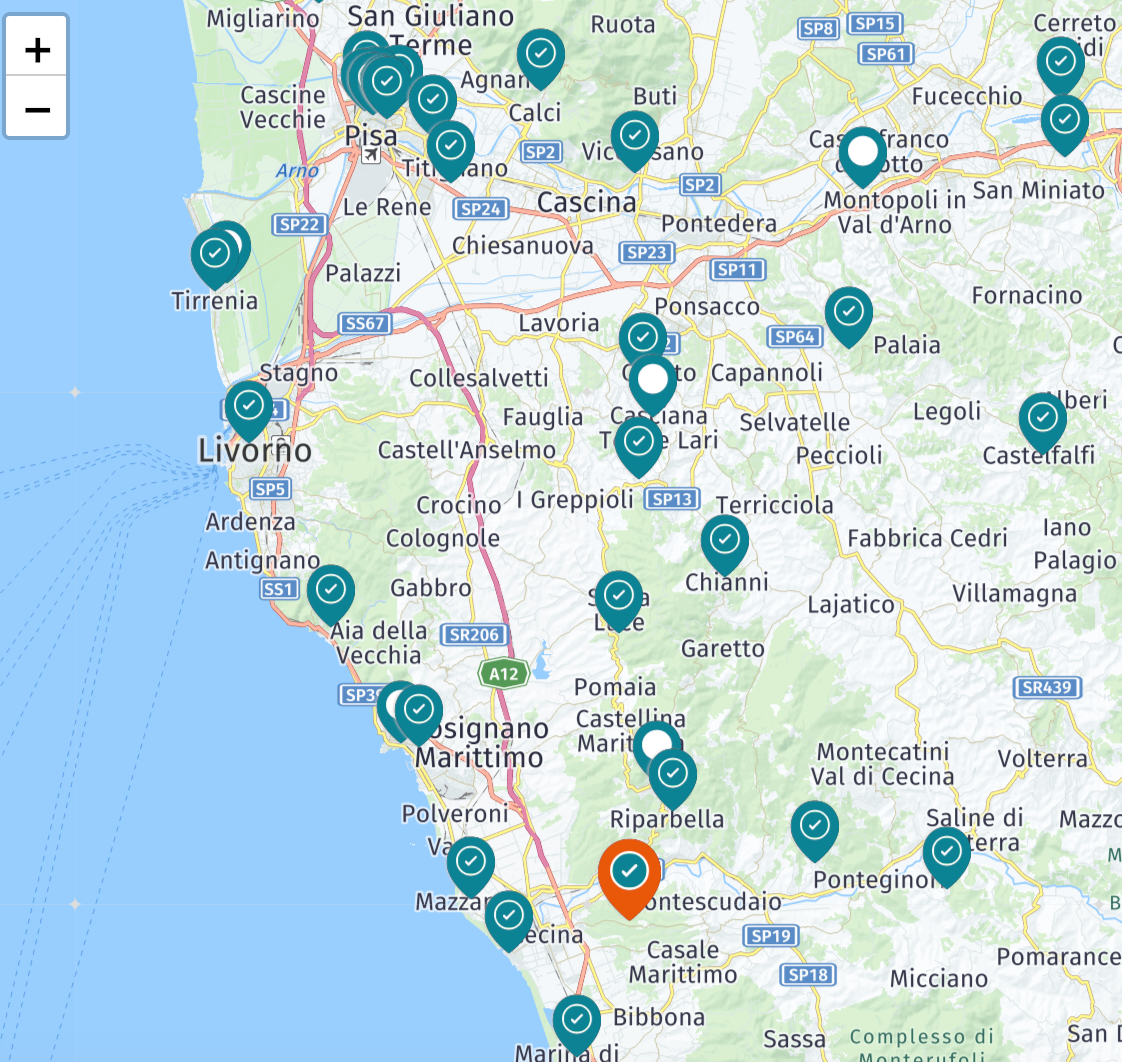Open the white-dot marker above Casciana Terme Lari

pos(652,381)
